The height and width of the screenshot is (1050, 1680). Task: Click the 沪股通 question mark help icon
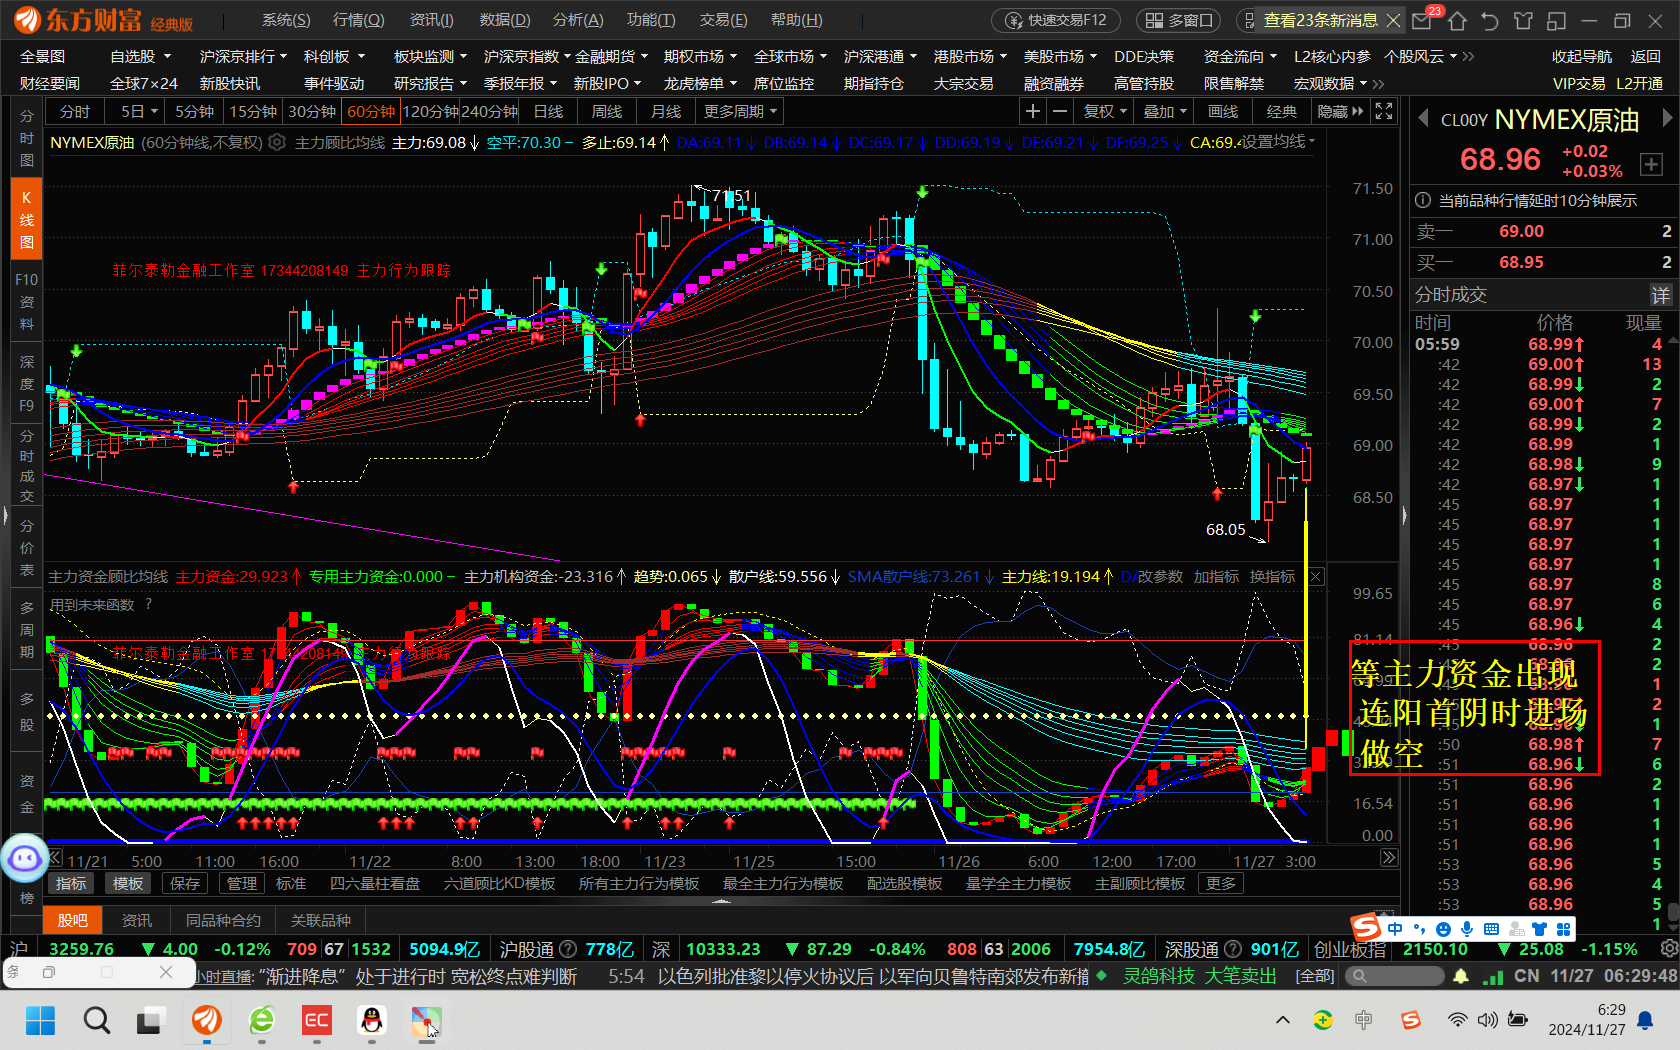[567, 949]
